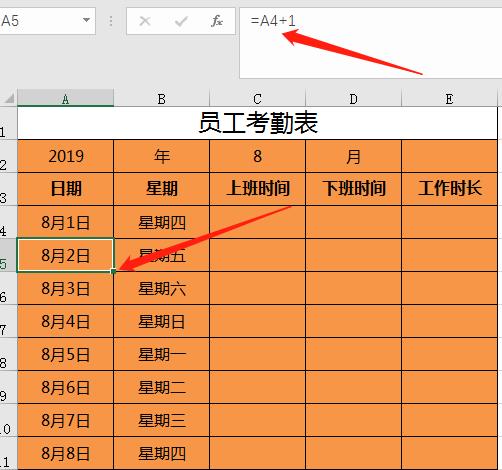Click the cell containing 2019
This screenshot has height=470, width=502.
pyautogui.click(x=66, y=156)
